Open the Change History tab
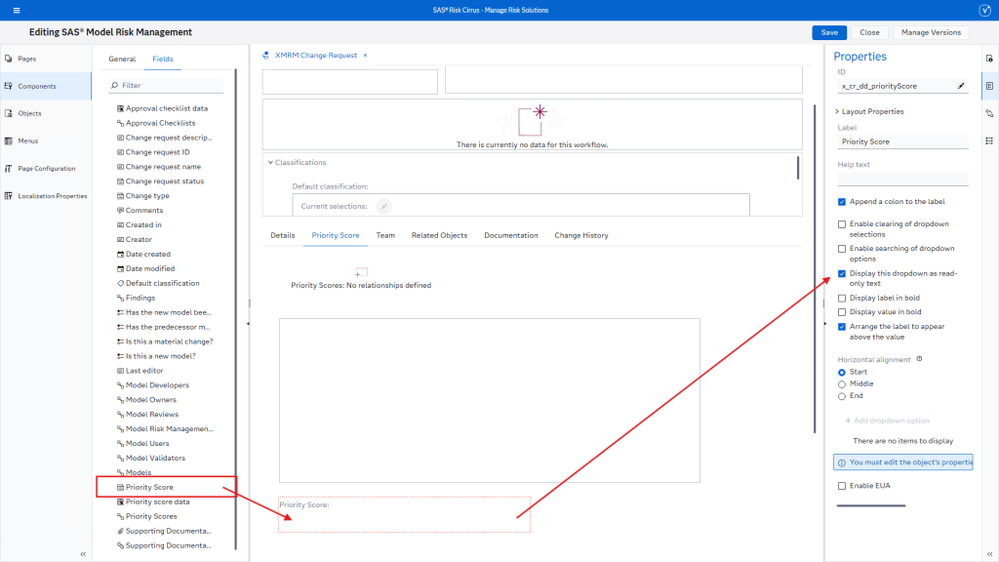 [581, 236]
